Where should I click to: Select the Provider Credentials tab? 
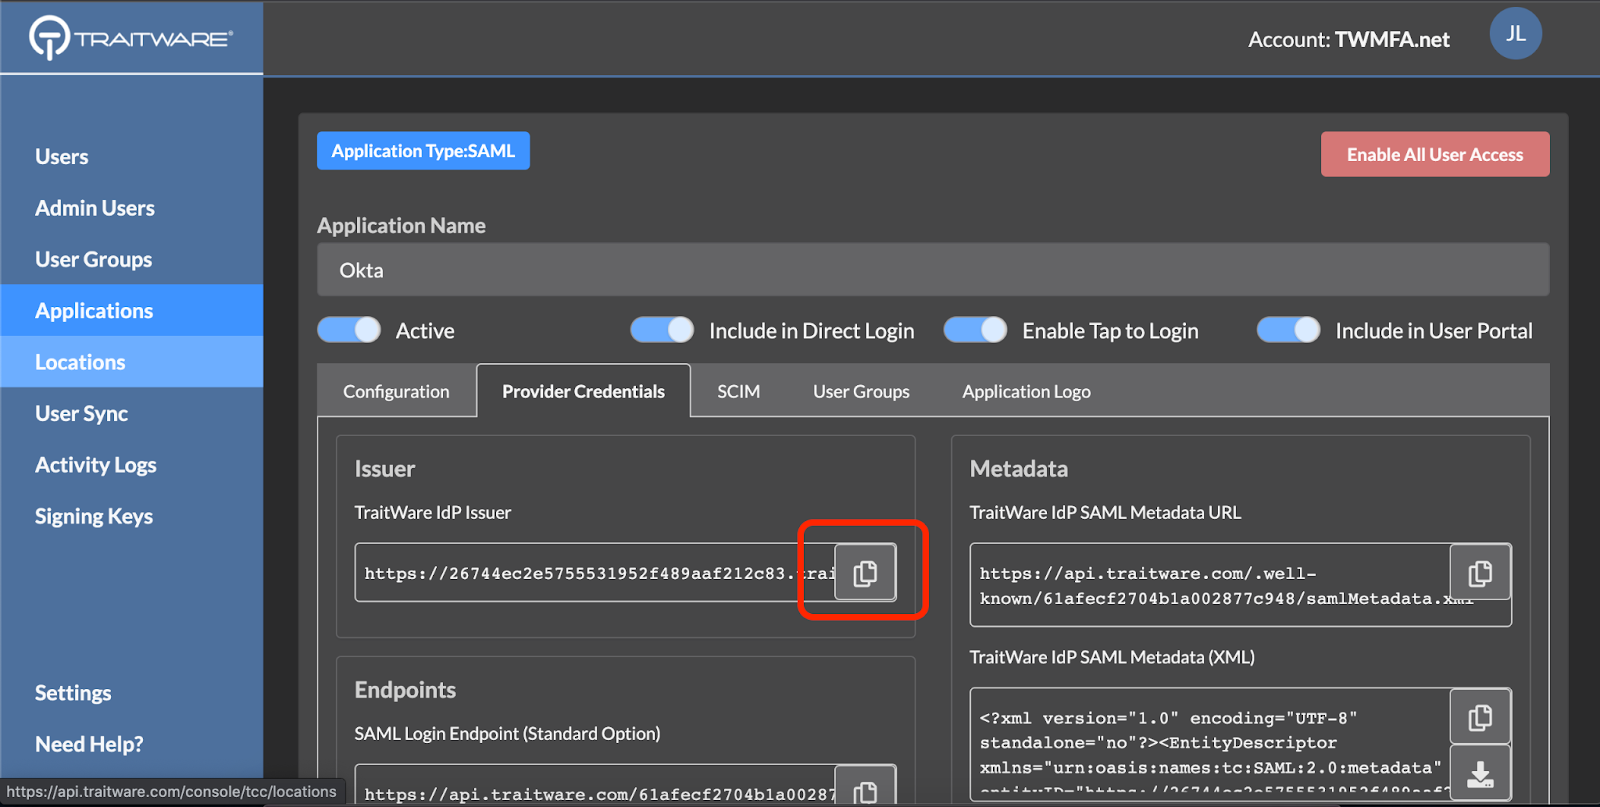pyautogui.click(x=583, y=391)
